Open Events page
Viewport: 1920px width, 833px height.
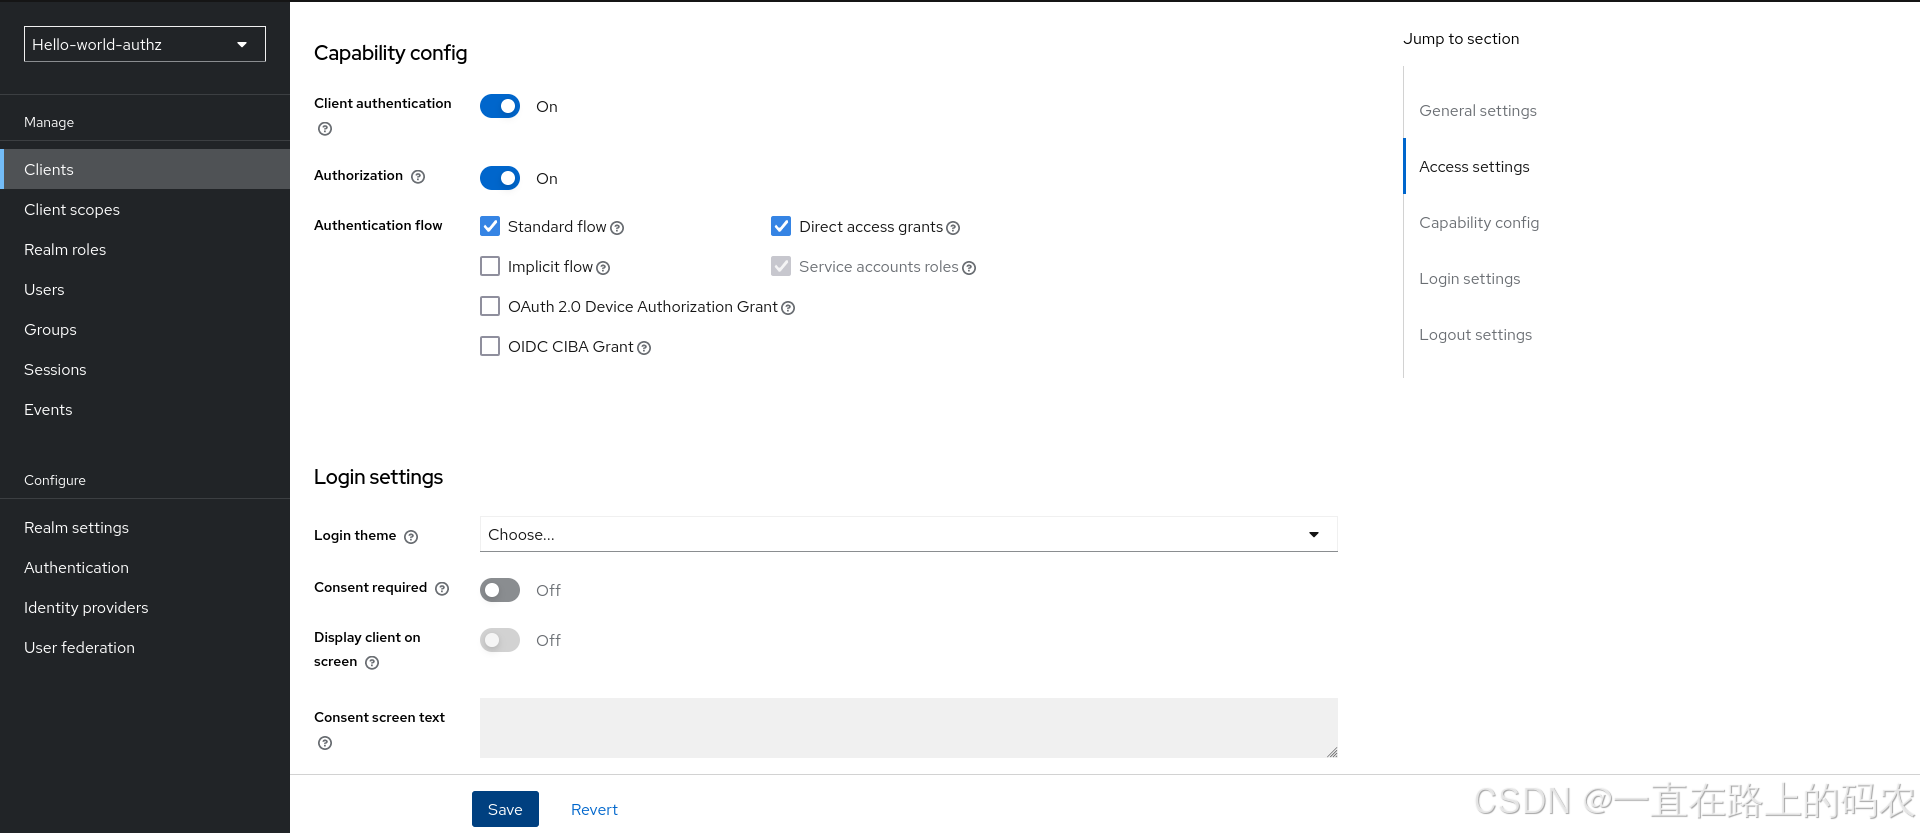tap(145, 409)
